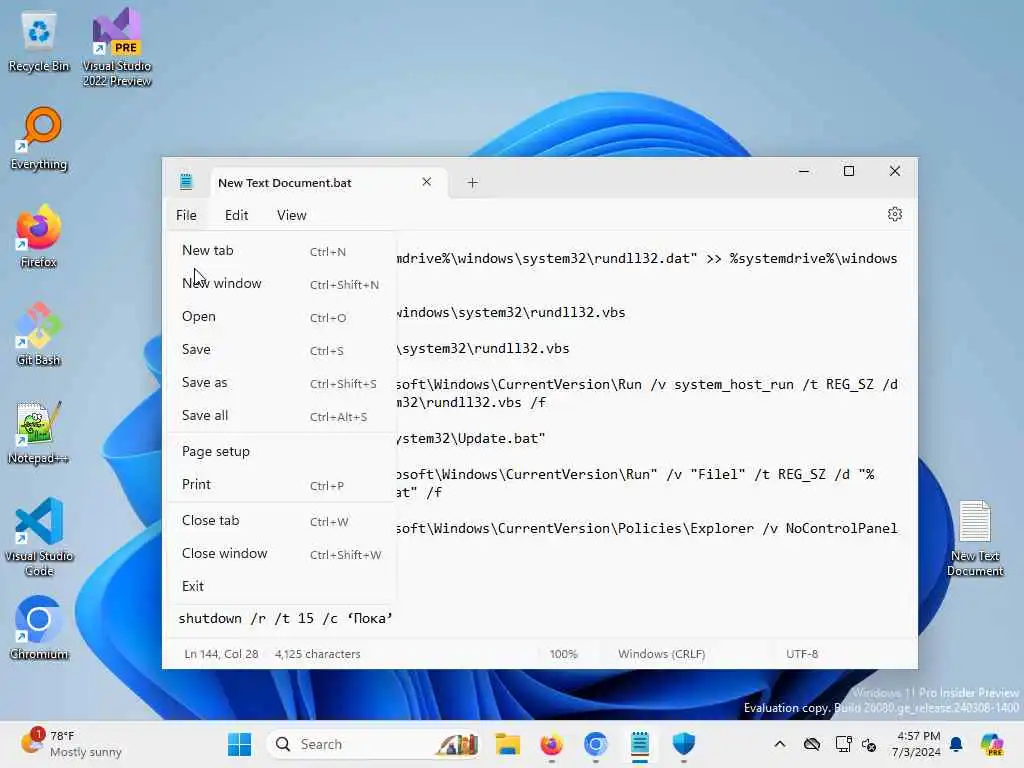Viewport: 1024px width, 768px height.
Task: Open the Edit menu
Action: (236, 215)
